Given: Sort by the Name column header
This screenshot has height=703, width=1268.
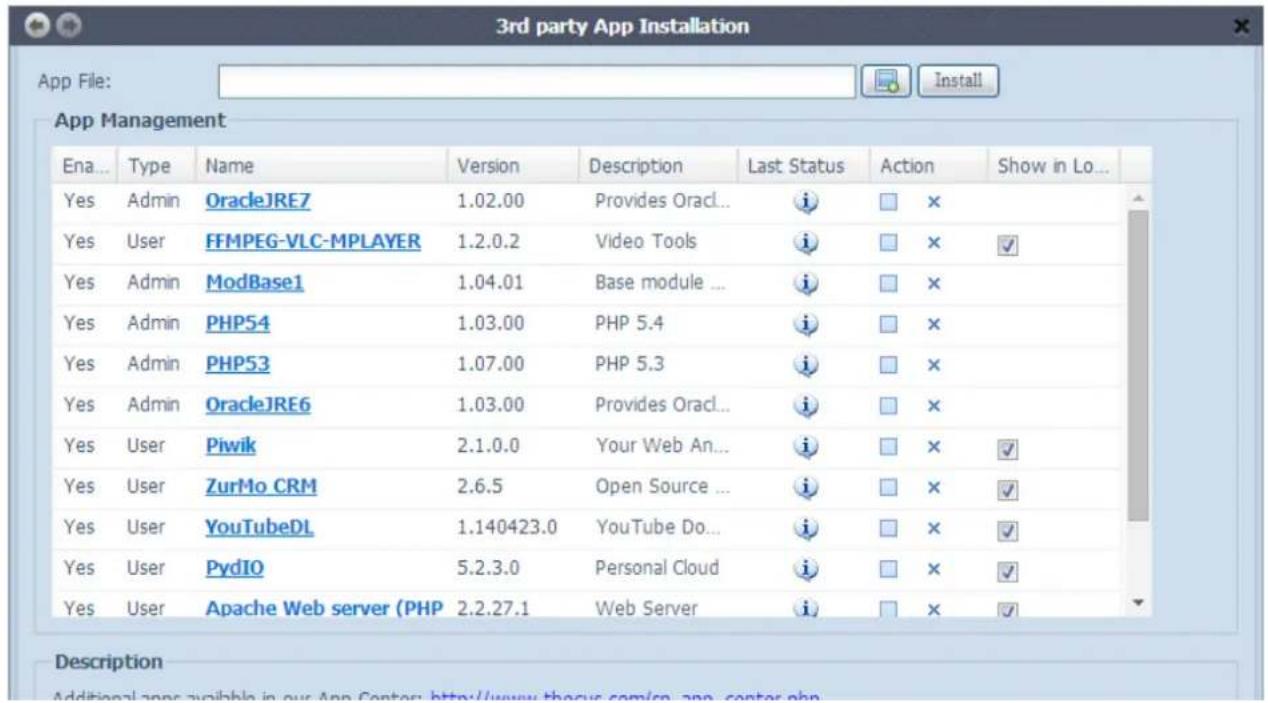Looking at the screenshot, I should coord(319,165).
